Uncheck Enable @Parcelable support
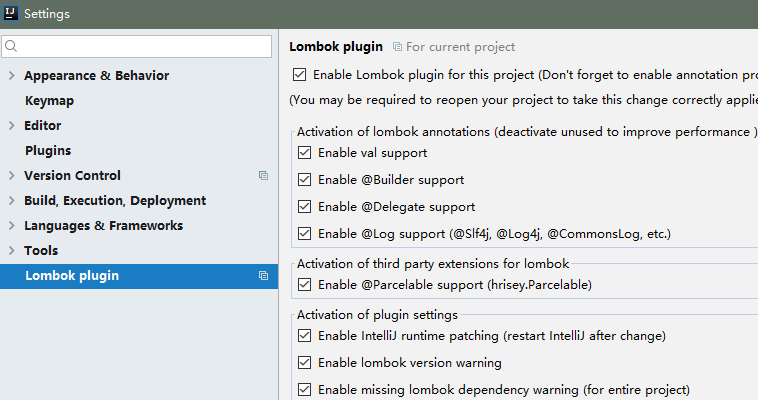Screen dimensions: 758x400 pos(305,285)
